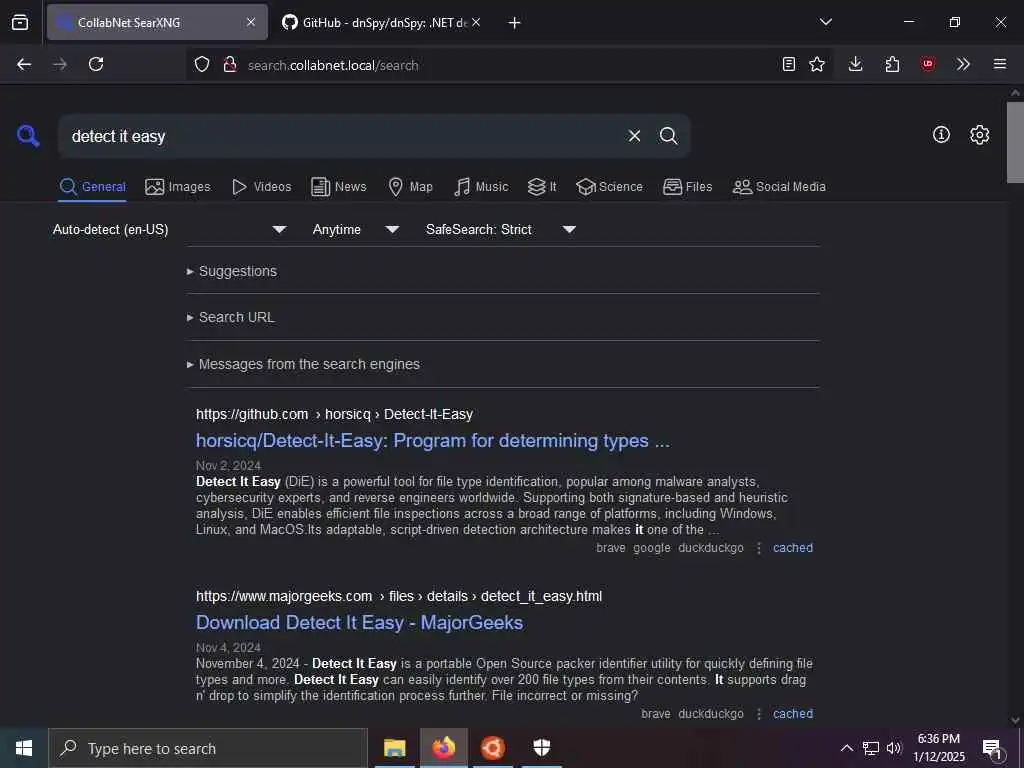This screenshot has height=768, width=1024.
Task: Open Windows Security from taskbar
Action: (x=542, y=748)
